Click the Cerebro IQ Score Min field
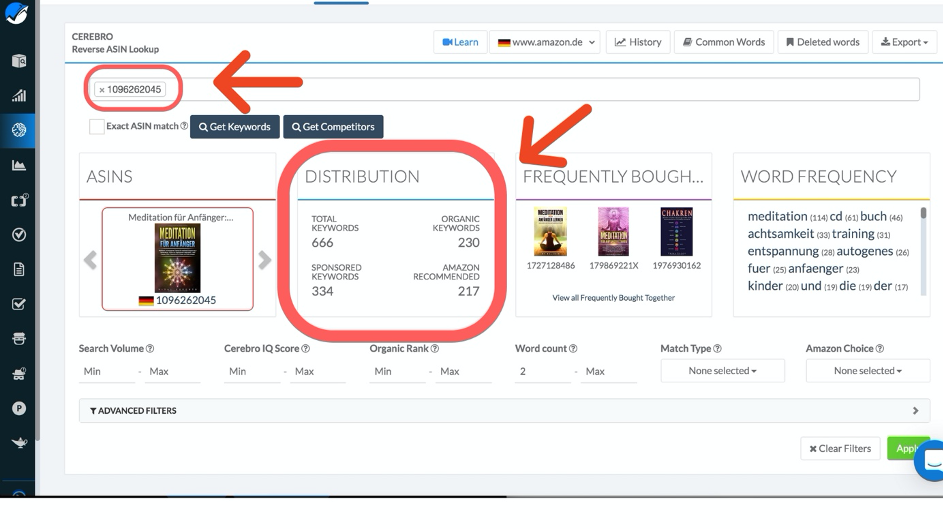 (x=253, y=372)
